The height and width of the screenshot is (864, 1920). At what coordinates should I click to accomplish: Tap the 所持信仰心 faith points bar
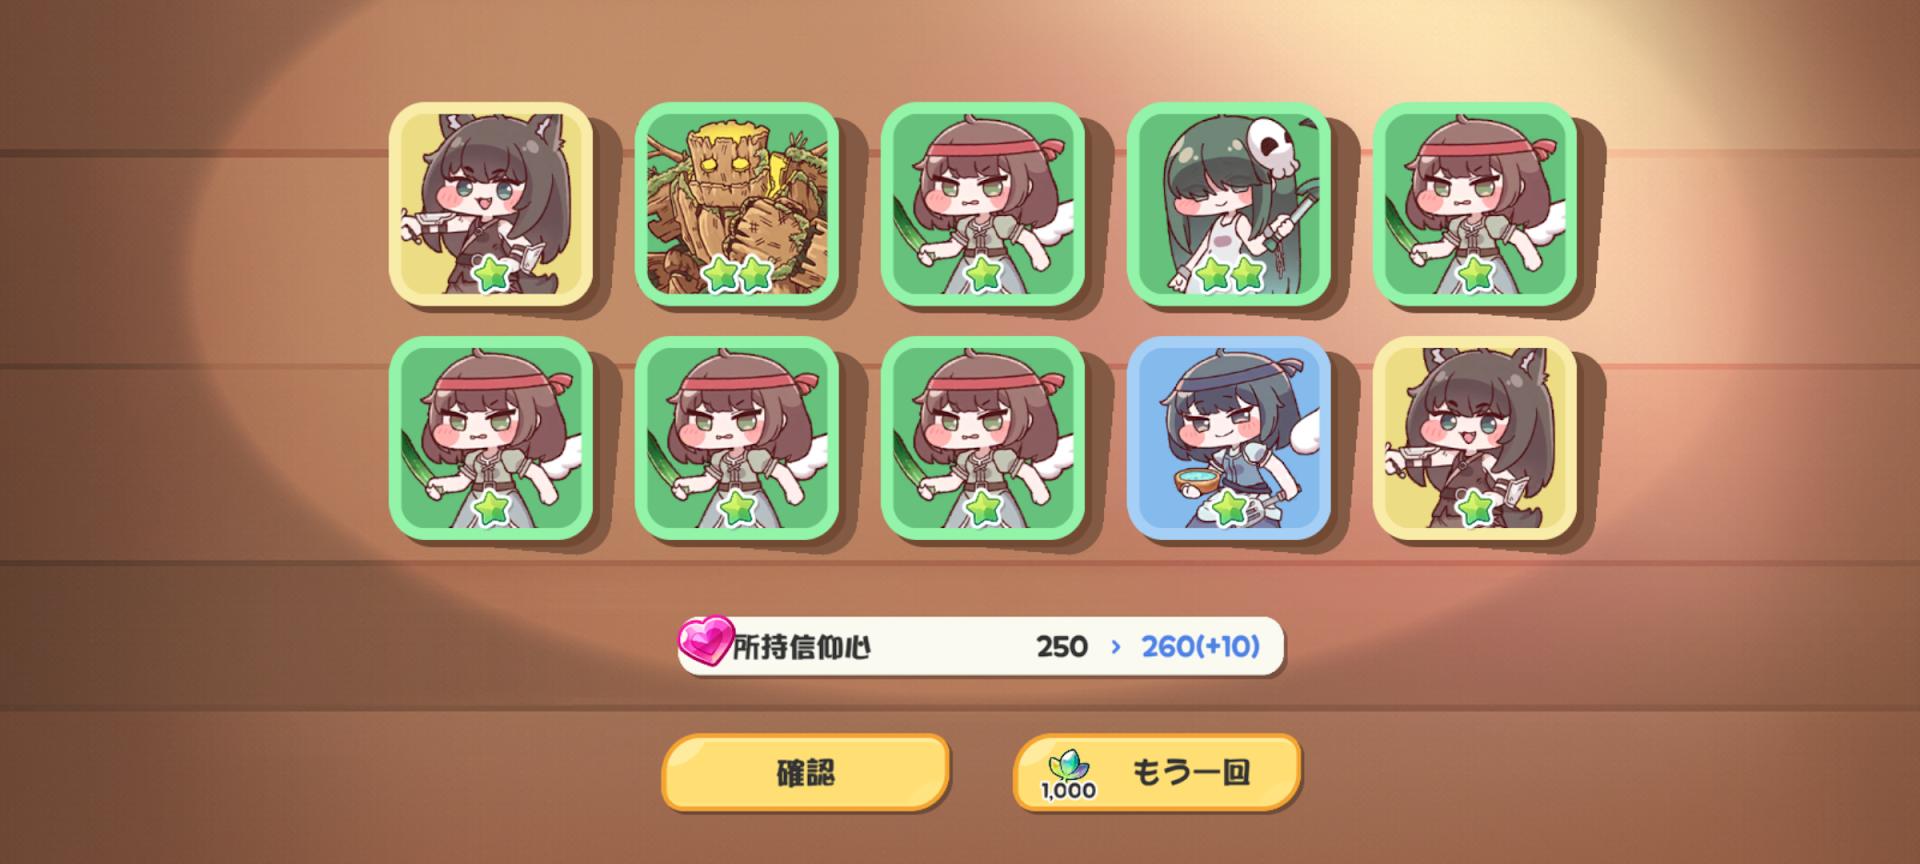[x=981, y=646]
